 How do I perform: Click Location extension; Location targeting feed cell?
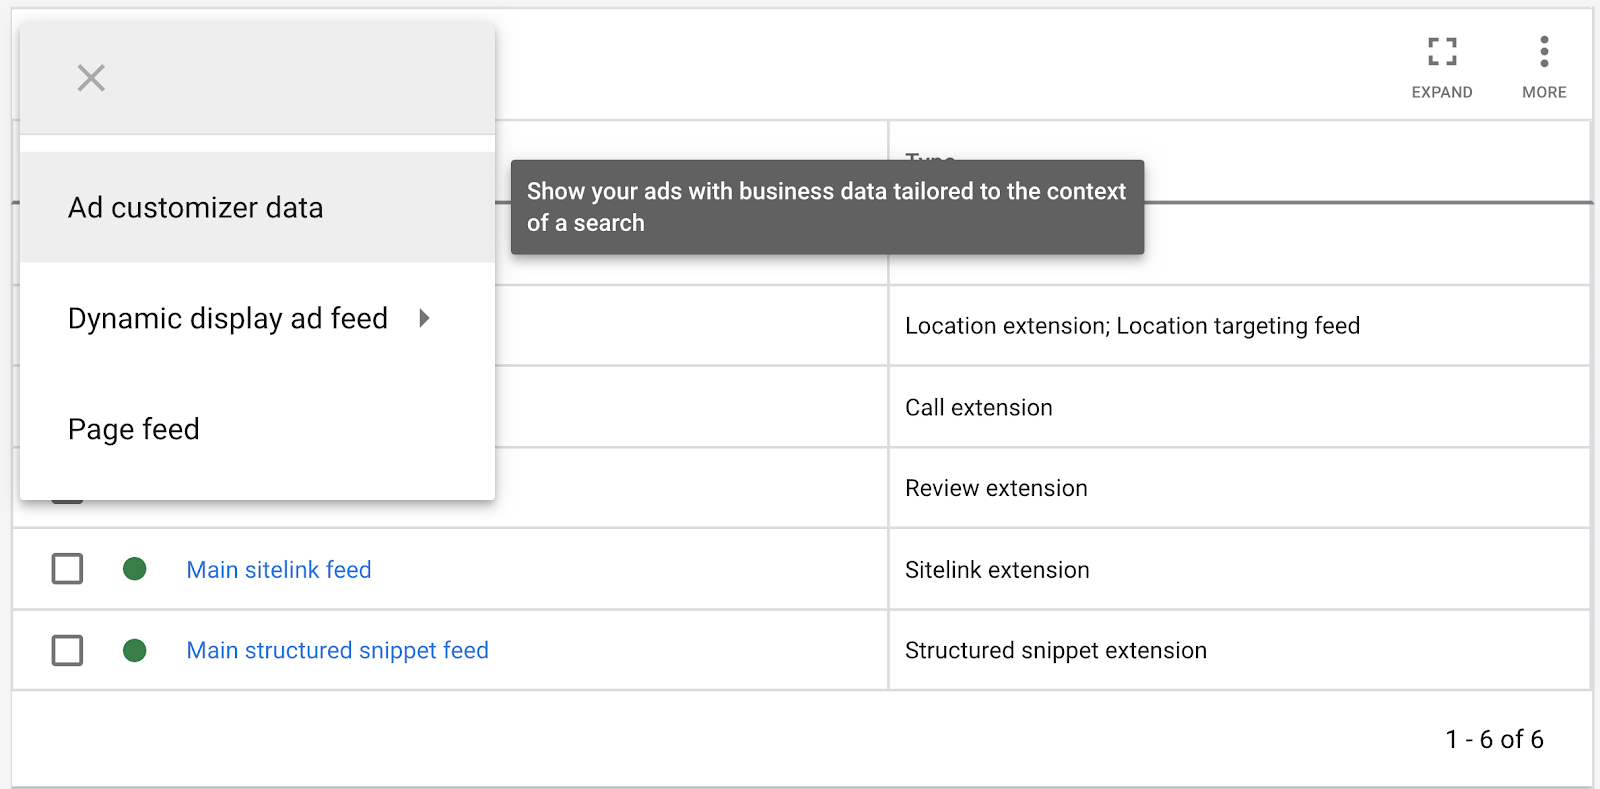[1132, 326]
